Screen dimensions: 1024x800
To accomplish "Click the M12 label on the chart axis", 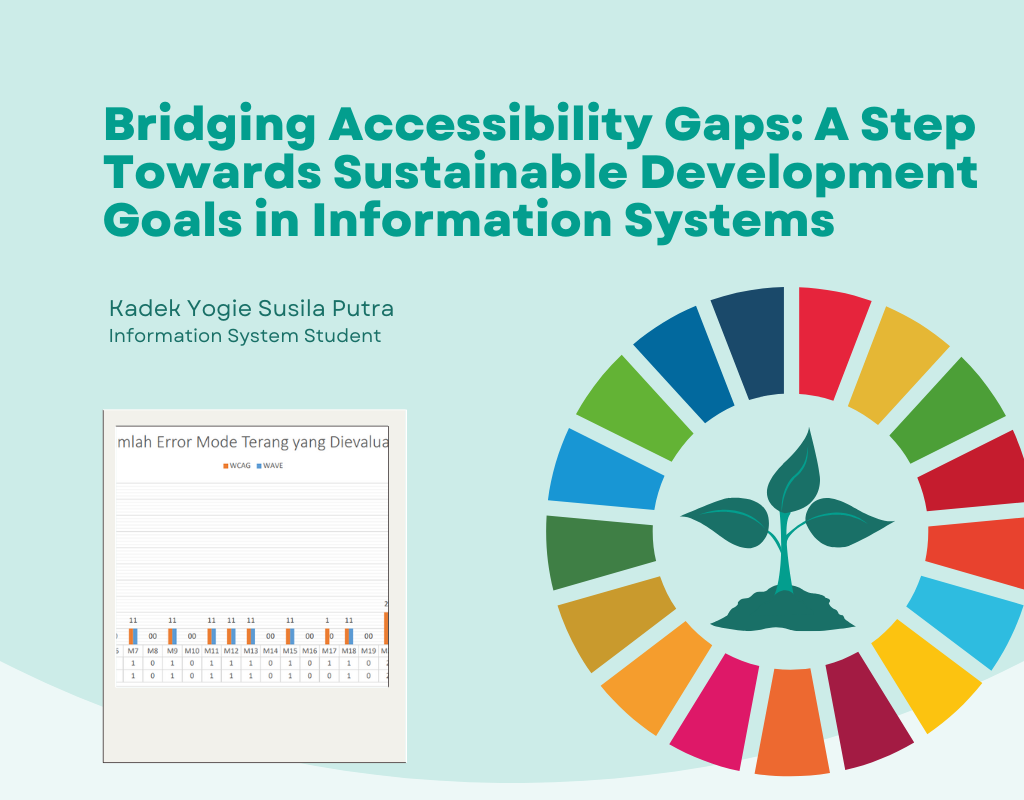I will [231, 650].
